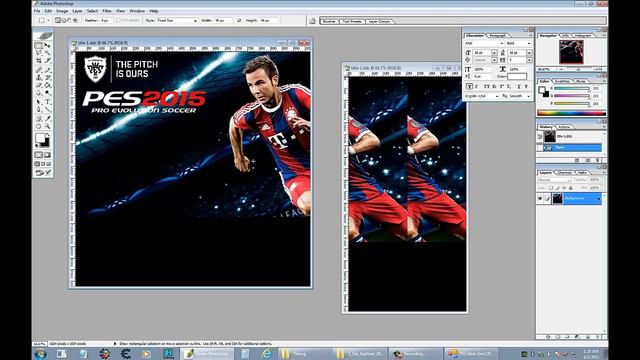The image size is (640, 360).
Task: Open the anti-aliasing dropdown showing Smooth
Action: 520,96
